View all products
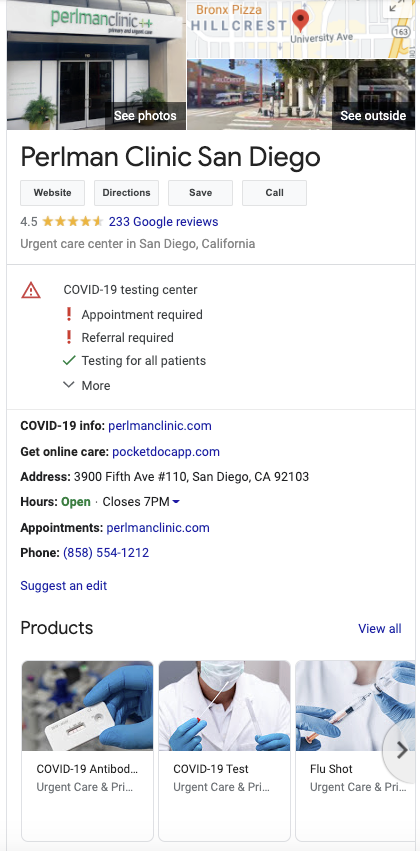Image resolution: width=420 pixels, height=851 pixels. point(380,628)
